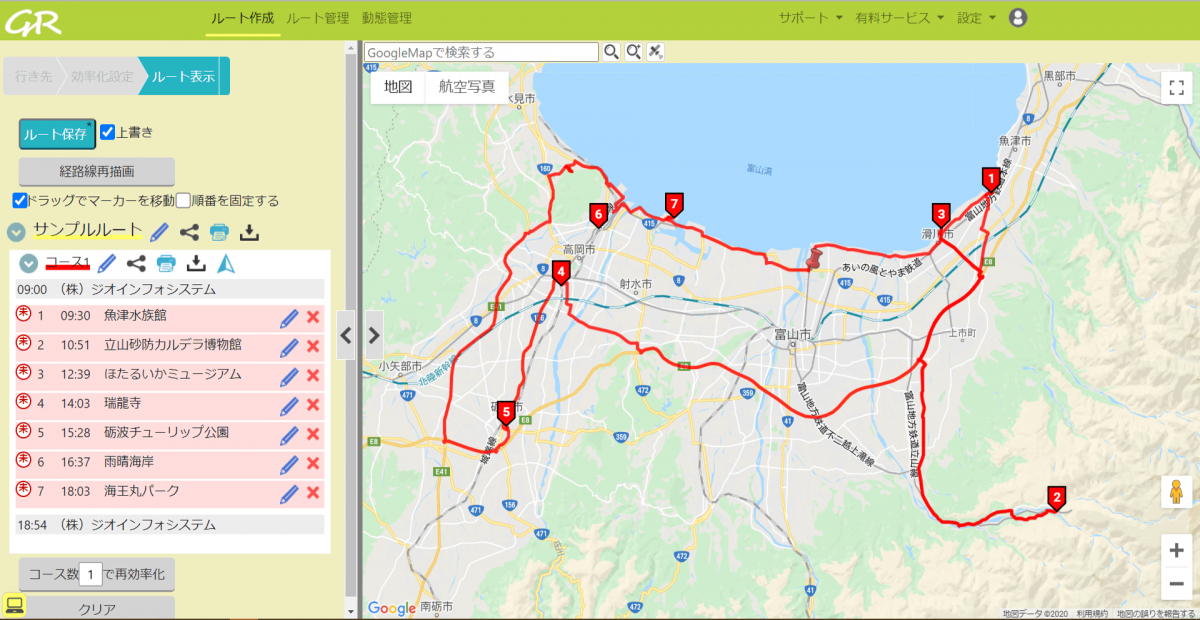The image size is (1200, 620).
Task: Click the edit pencil next to サンプルルート
Action: [x=159, y=232]
